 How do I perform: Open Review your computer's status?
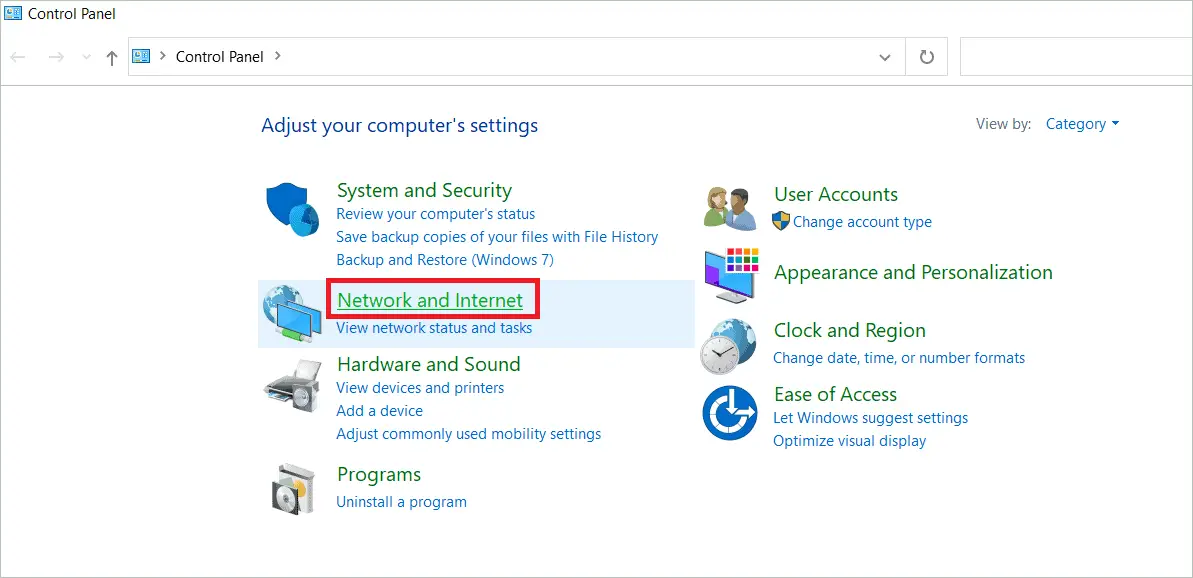(435, 214)
